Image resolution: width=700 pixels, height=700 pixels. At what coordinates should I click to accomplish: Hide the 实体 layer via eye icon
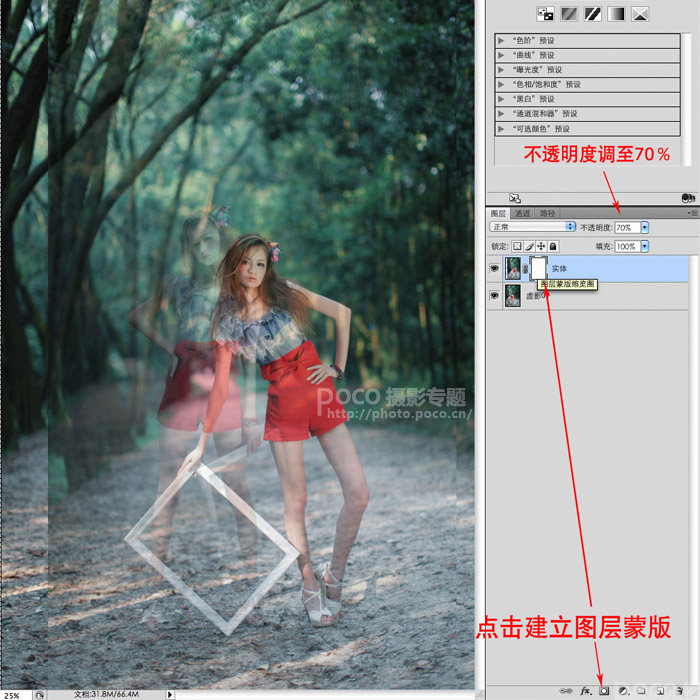click(494, 268)
